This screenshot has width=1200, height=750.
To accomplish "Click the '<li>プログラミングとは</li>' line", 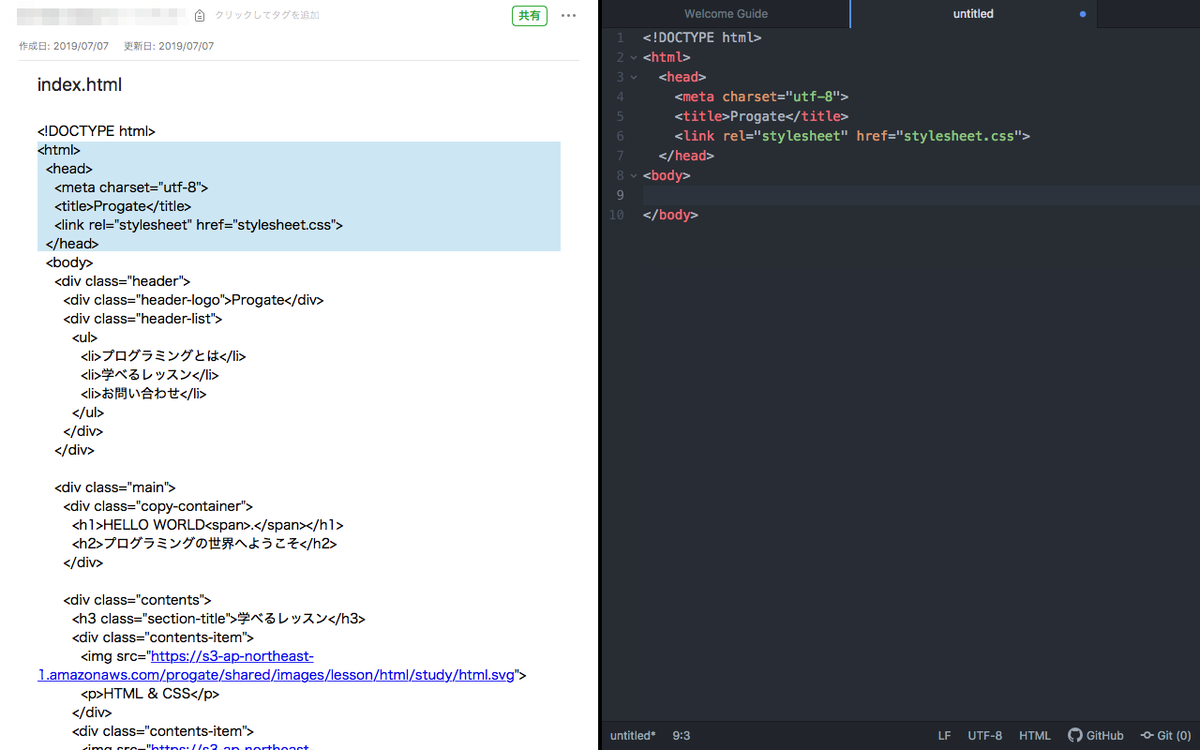I will (163, 356).
